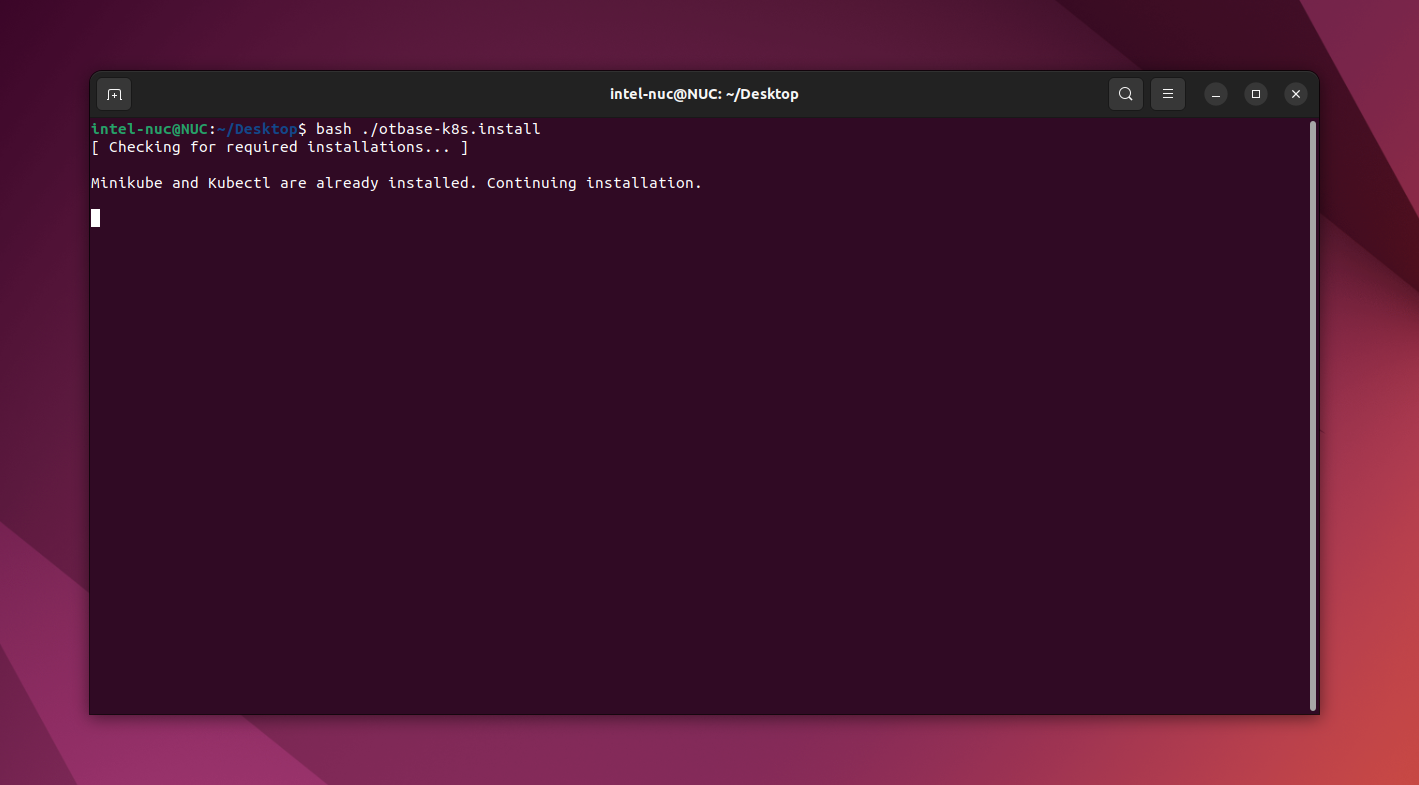Click the terminal vertical scrollbar
Screen dimensions: 1419x785
1313,415
